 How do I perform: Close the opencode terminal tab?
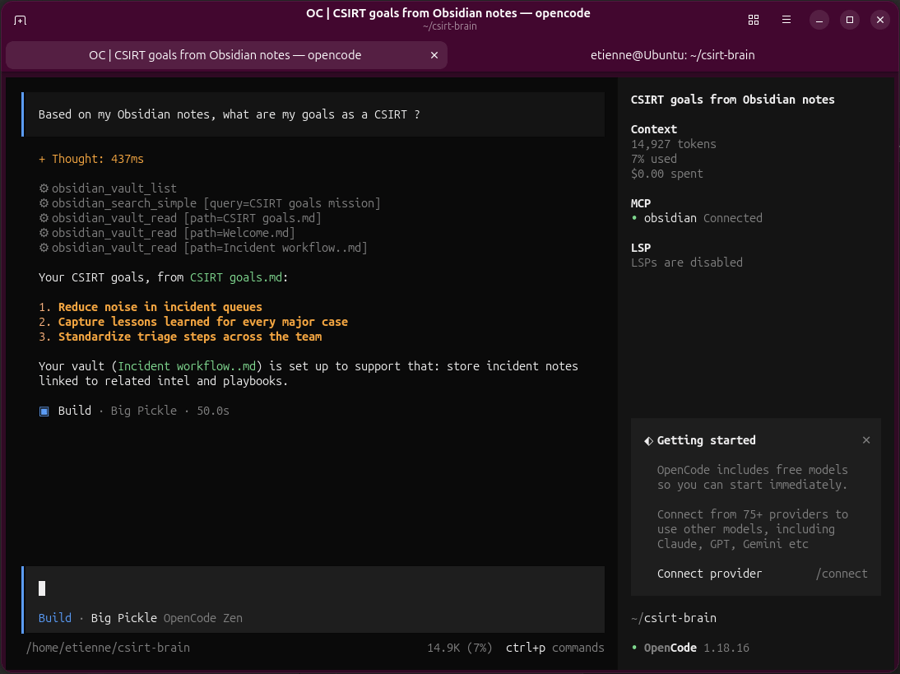pyautogui.click(x=434, y=55)
